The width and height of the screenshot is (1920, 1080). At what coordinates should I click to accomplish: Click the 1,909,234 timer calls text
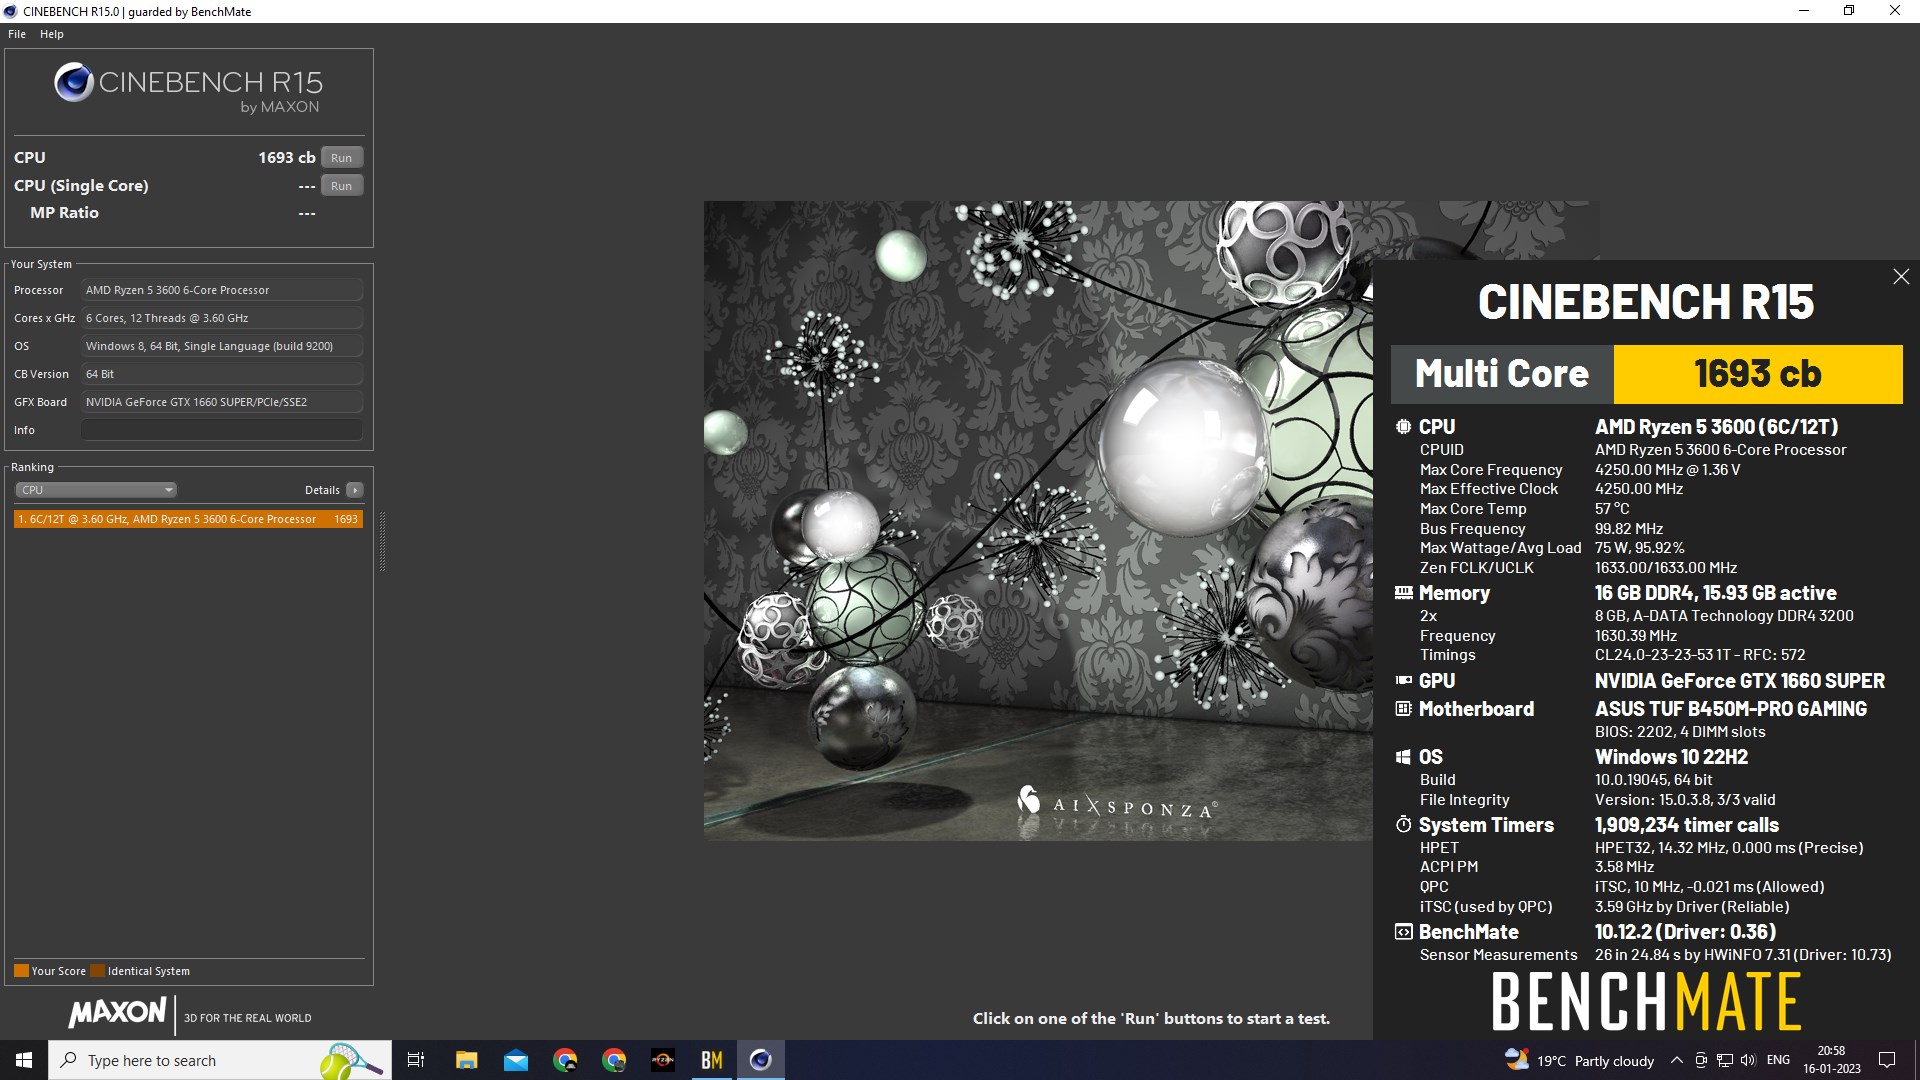pyautogui.click(x=1687, y=825)
